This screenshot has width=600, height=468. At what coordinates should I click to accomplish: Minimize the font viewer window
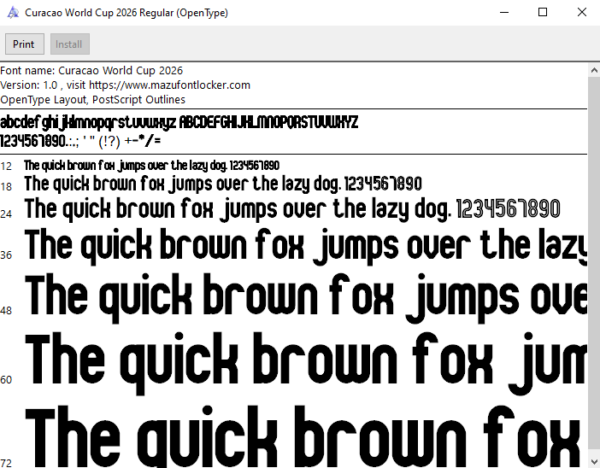[x=504, y=12]
